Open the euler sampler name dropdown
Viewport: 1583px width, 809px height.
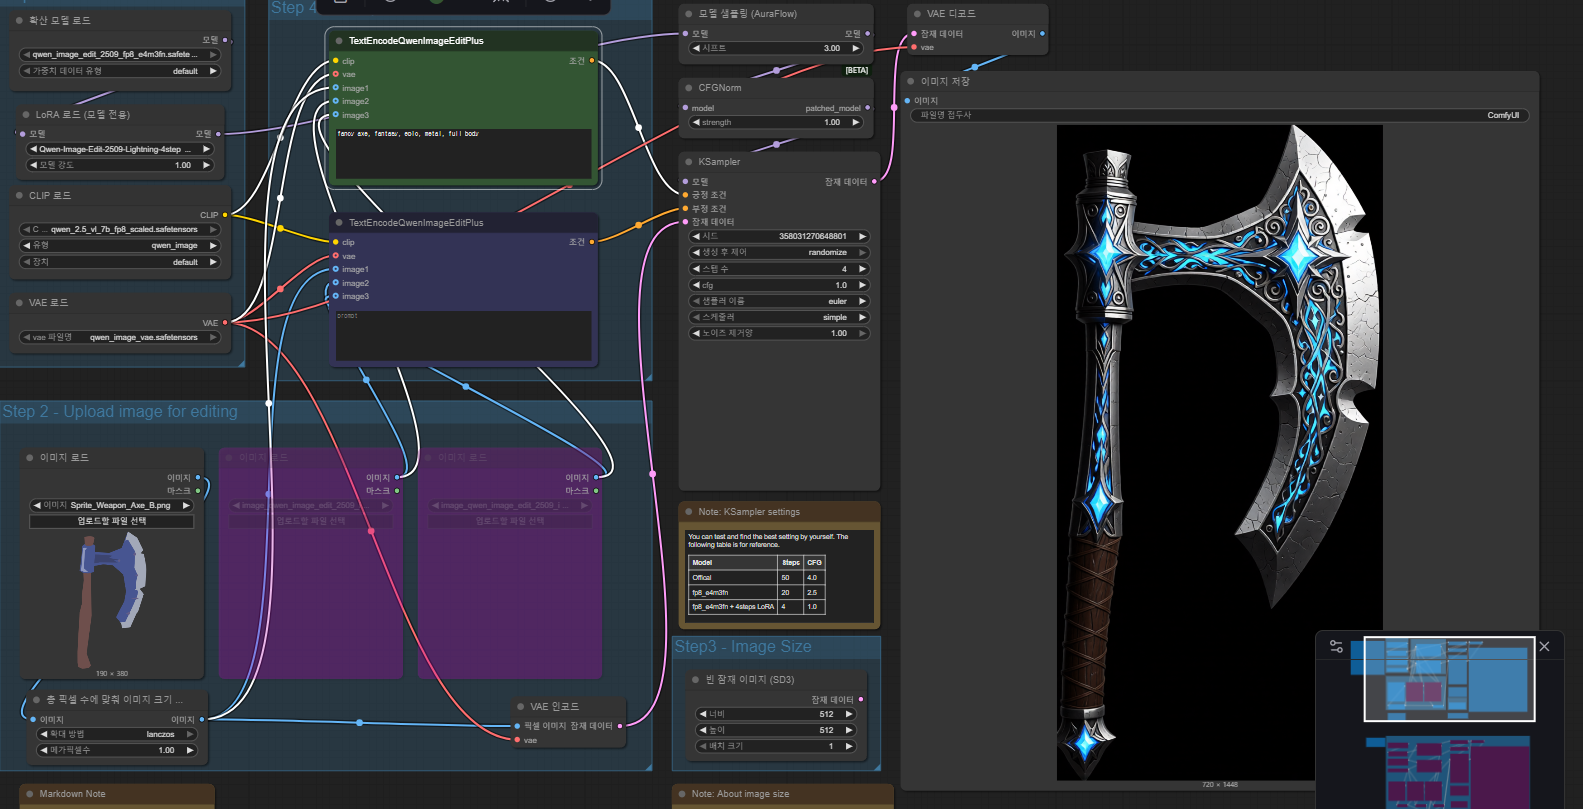click(x=780, y=301)
